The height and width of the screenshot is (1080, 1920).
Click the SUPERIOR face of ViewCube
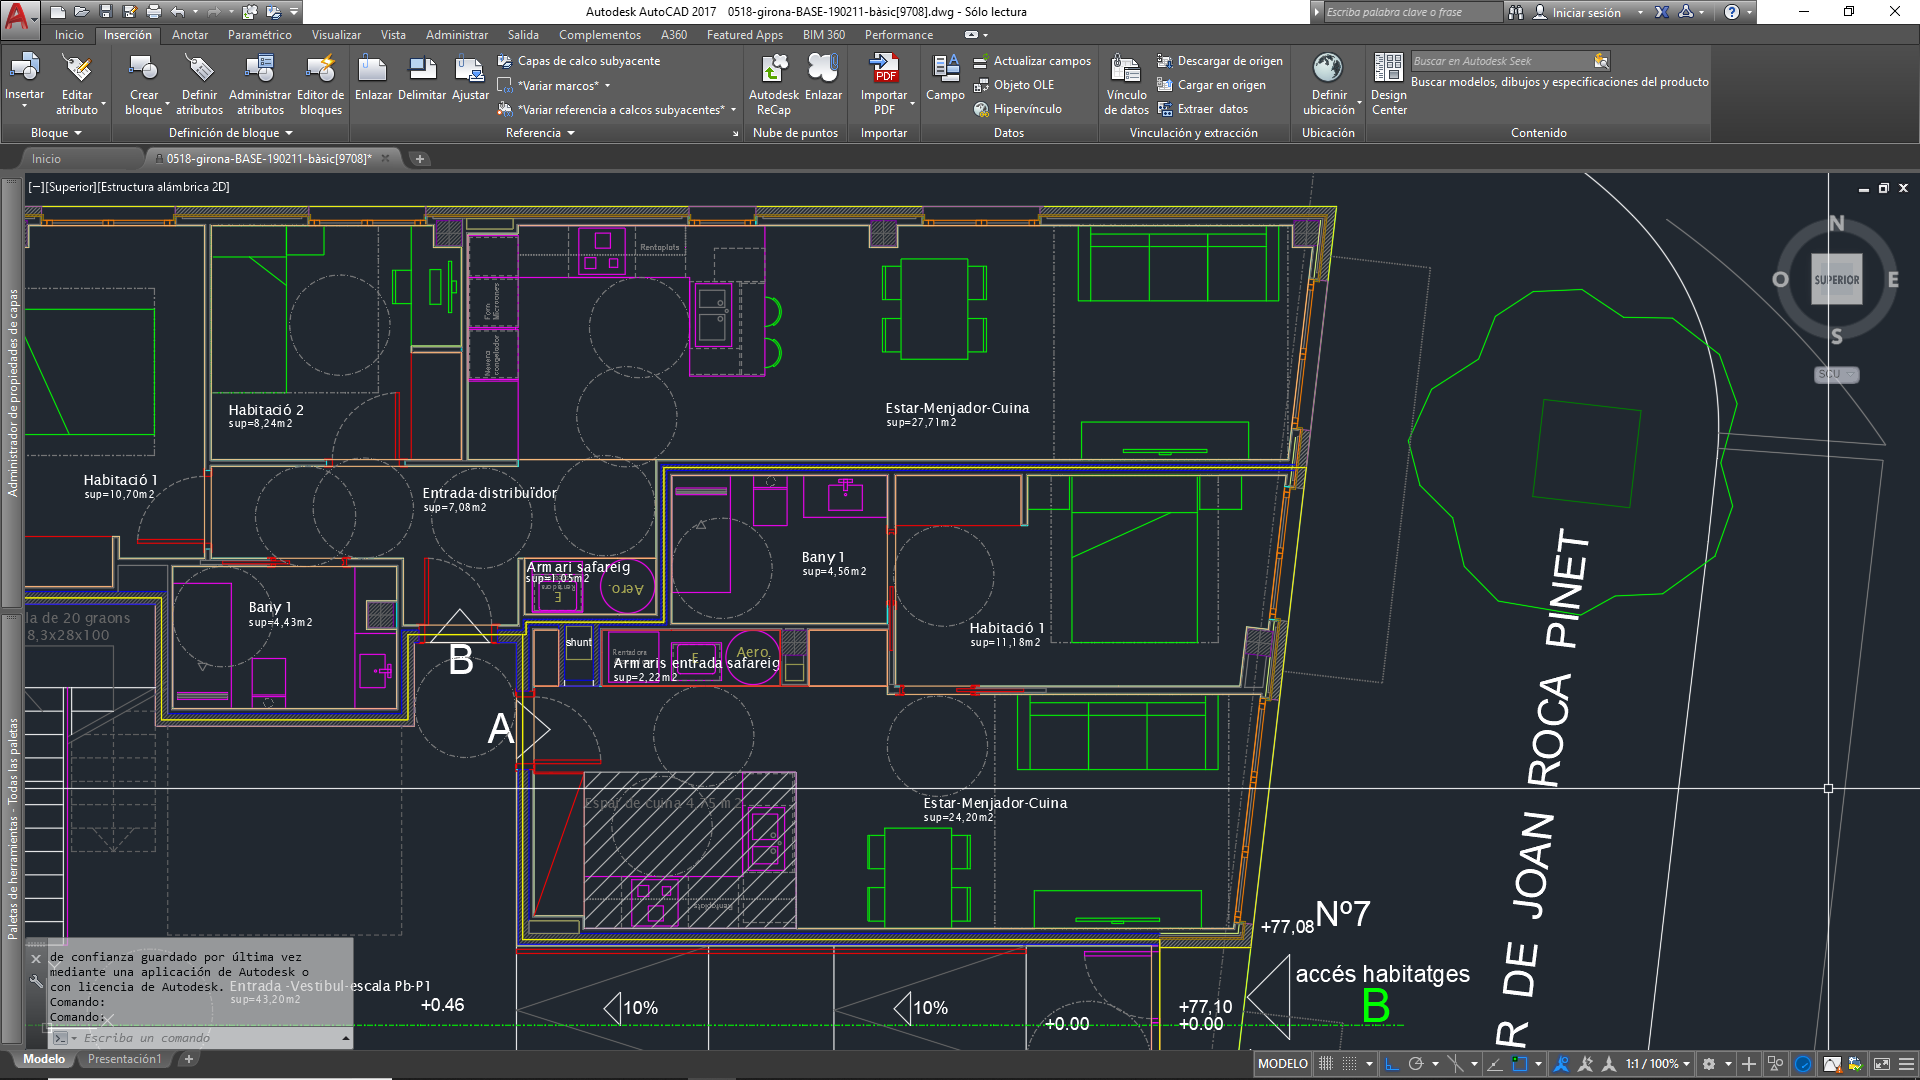[x=1836, y=280]
